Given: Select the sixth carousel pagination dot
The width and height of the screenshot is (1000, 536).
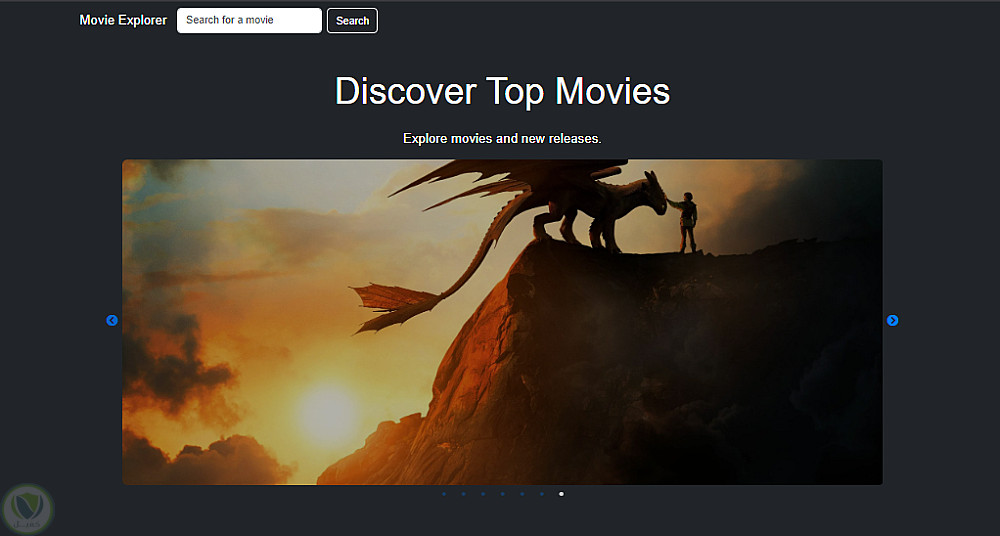Looking at the screenshot, I should click(x=542, y=494).
